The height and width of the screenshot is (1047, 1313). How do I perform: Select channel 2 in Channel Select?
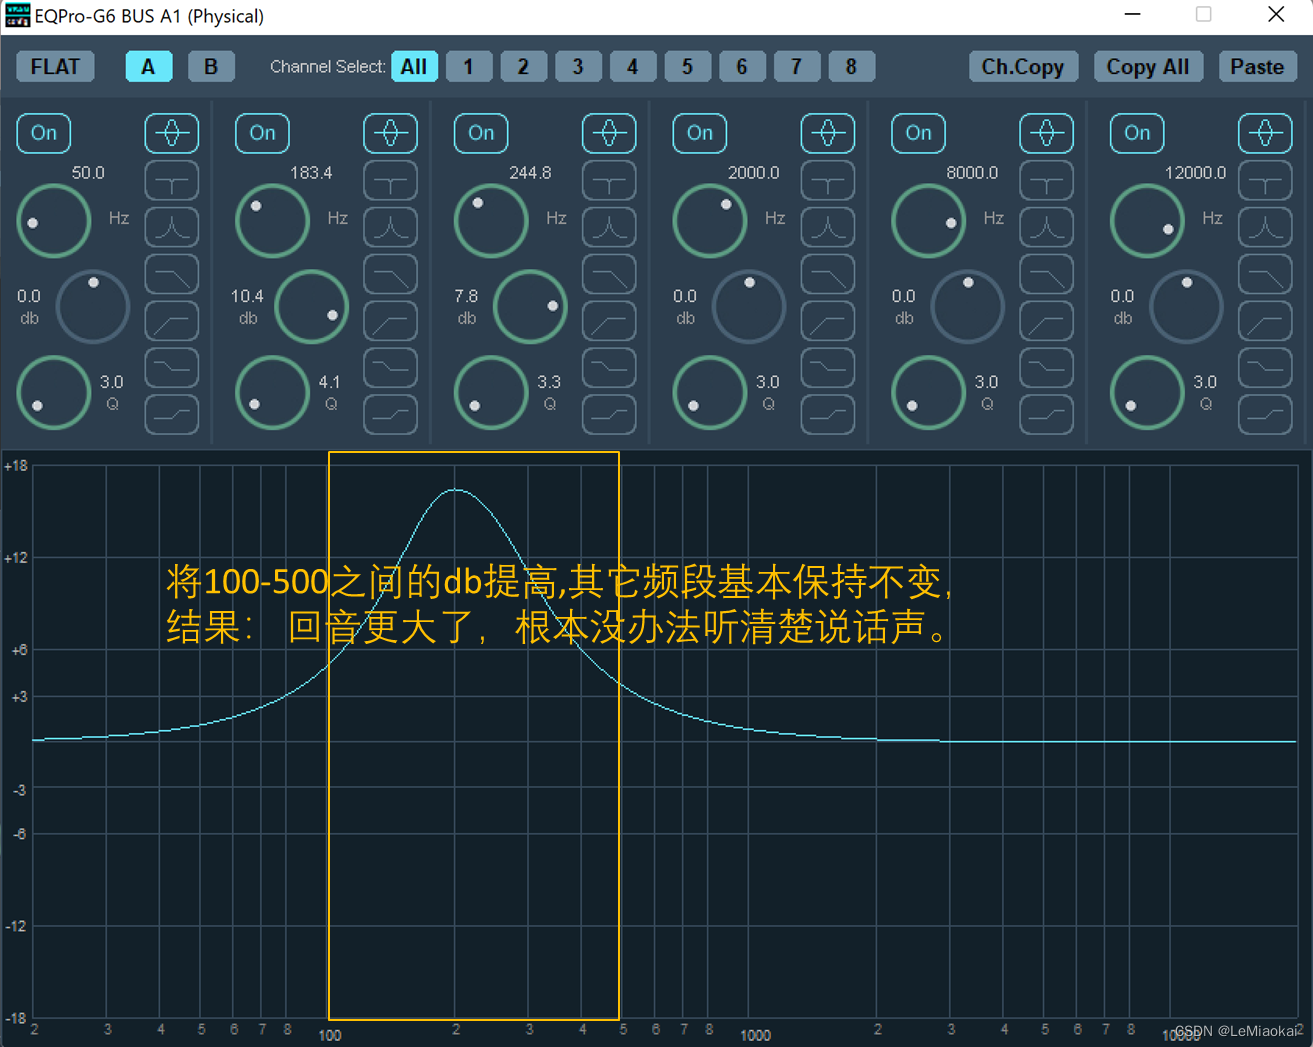pyautogui.click(x=523, y=67)
